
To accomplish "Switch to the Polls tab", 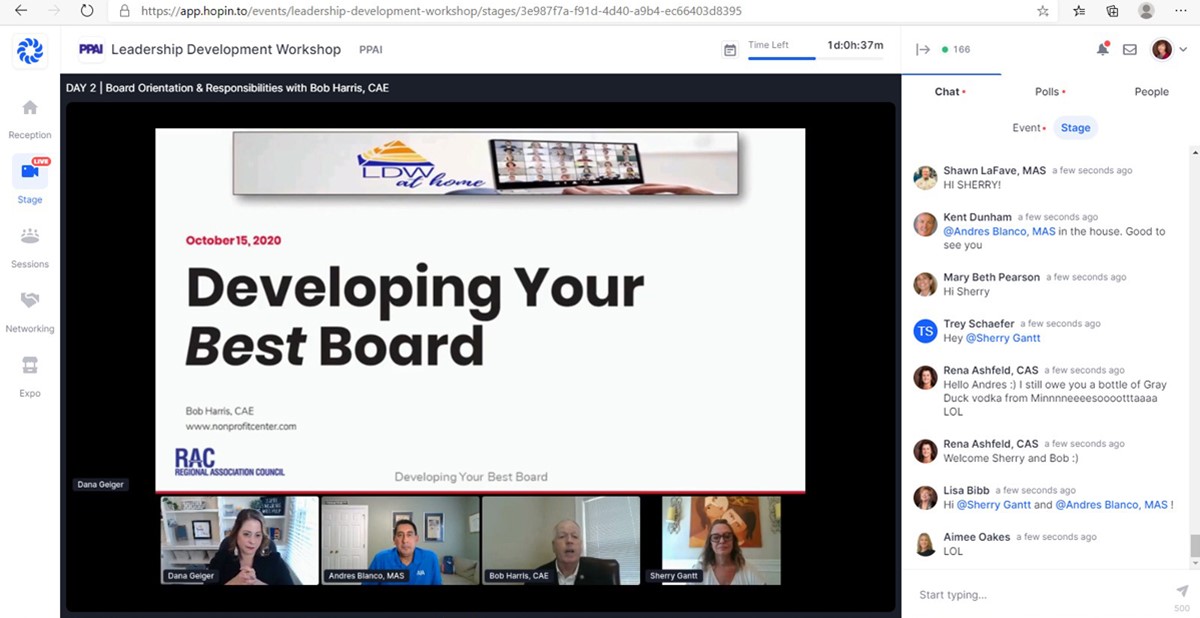I will click(x=1048, y=92).
